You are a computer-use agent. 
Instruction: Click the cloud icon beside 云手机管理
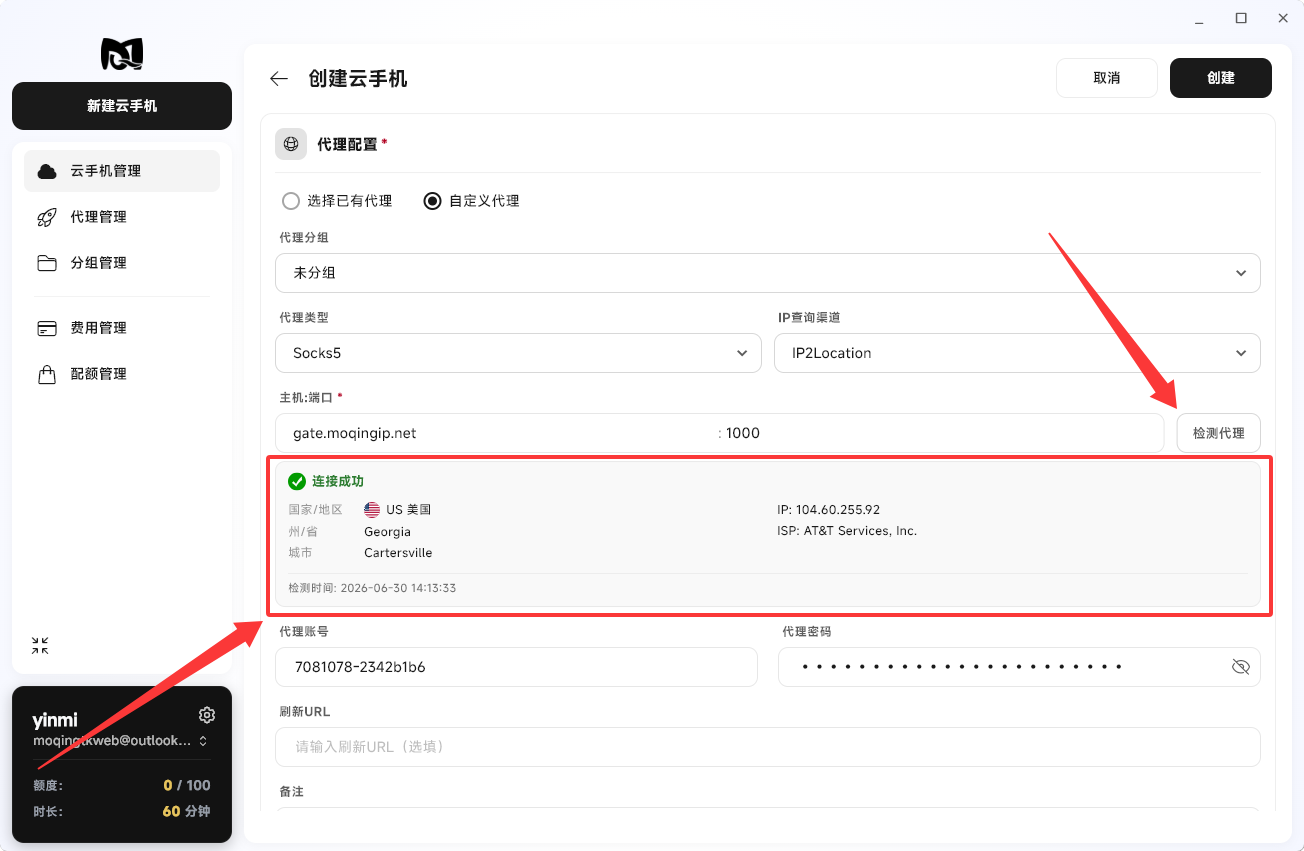point(47,171)
